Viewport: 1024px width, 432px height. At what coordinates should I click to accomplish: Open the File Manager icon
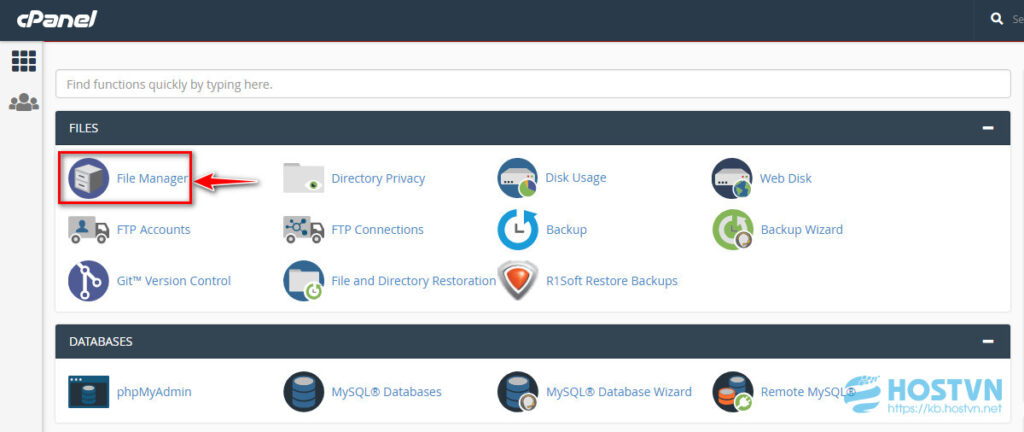88,179
